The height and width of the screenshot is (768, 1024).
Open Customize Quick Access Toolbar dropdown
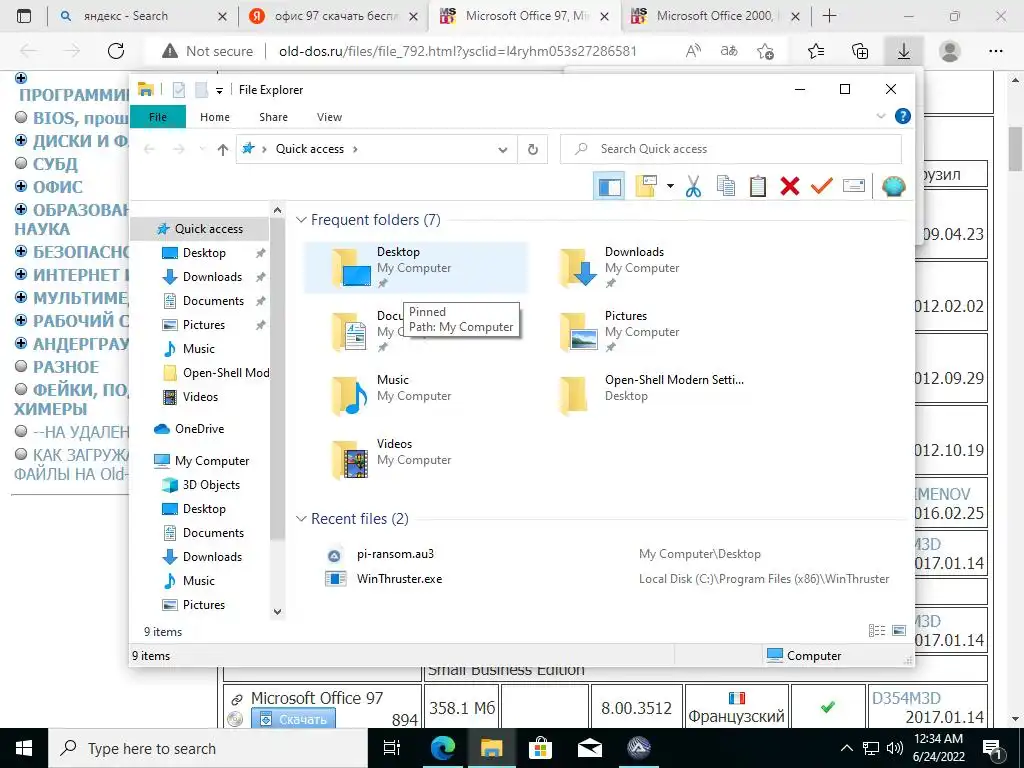click(219, 90)
